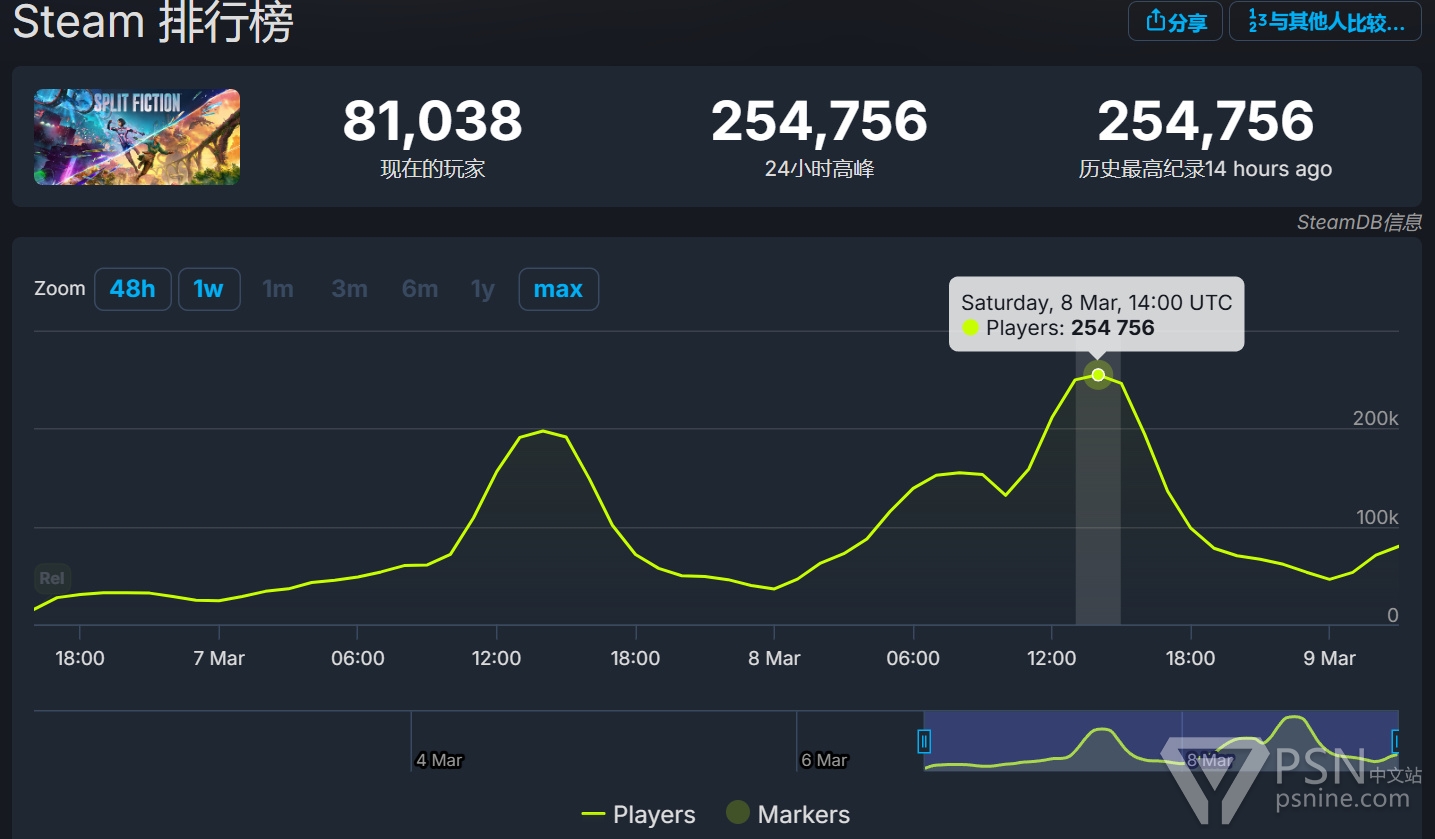Select the 1m zoom range
The height and width of the screenshot is (839, 1435).
(x=278, y=289)
